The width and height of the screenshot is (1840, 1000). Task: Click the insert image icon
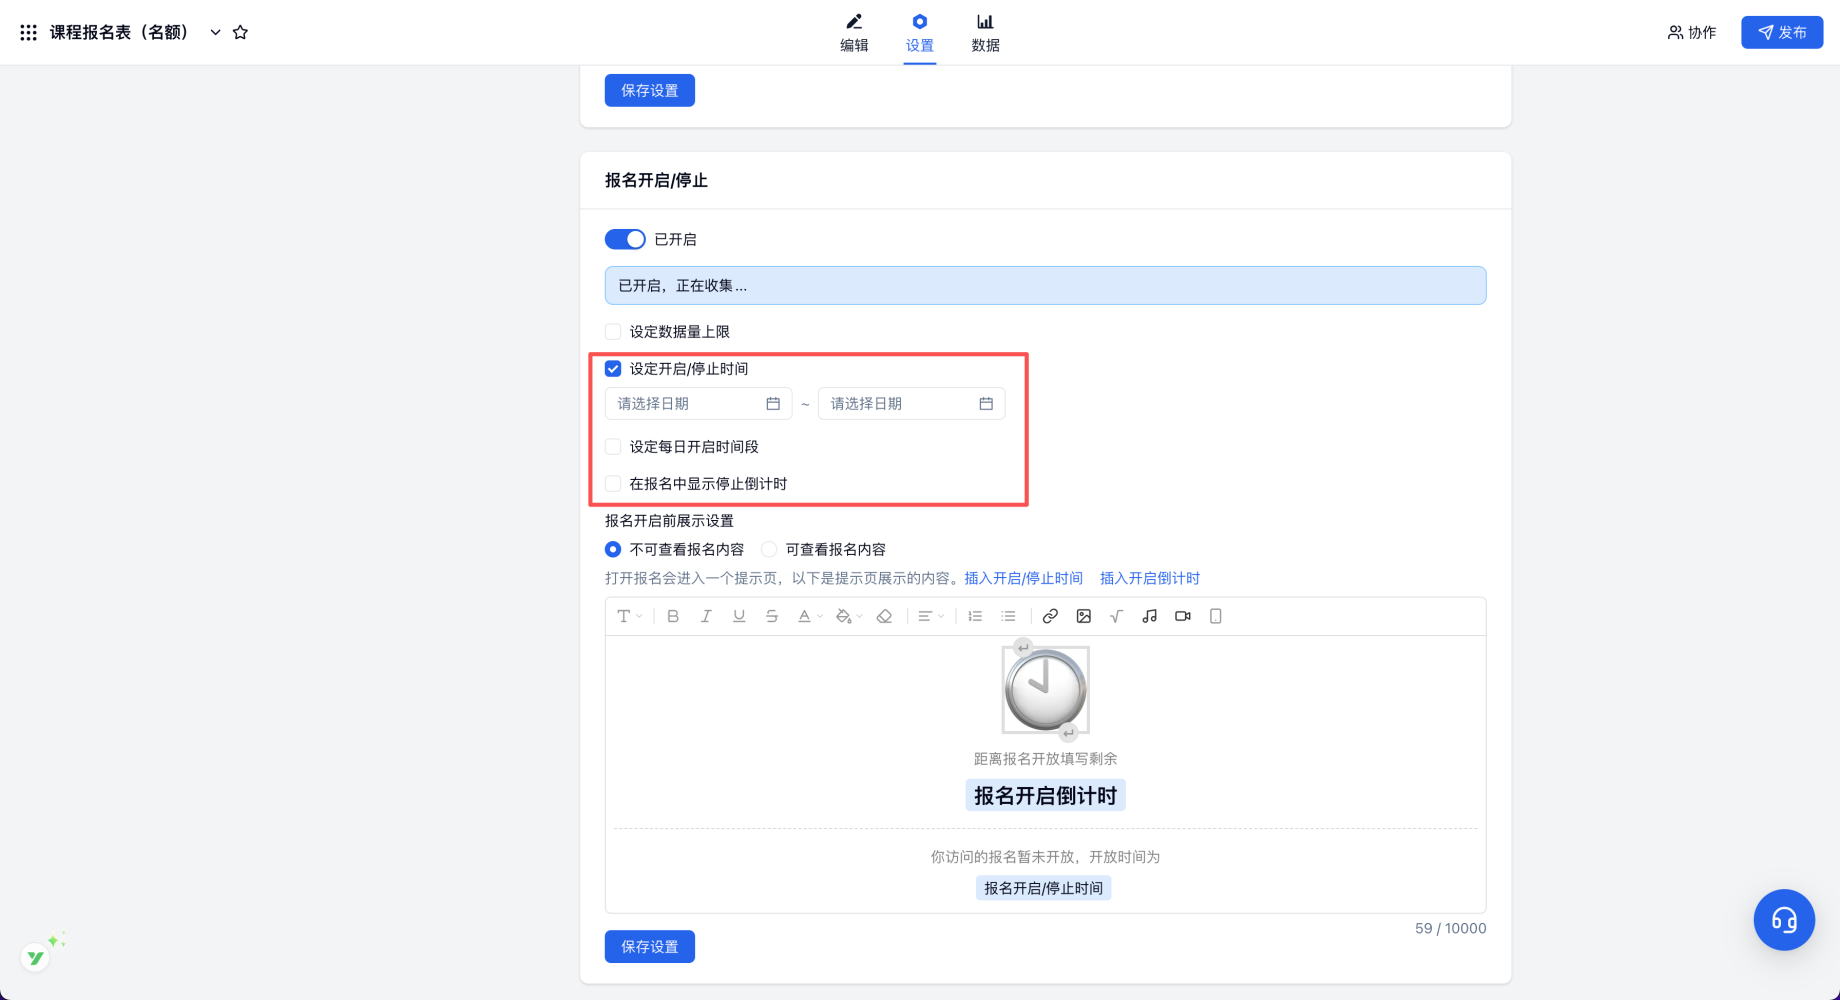pyautogui.click(x=1083, y=616)
